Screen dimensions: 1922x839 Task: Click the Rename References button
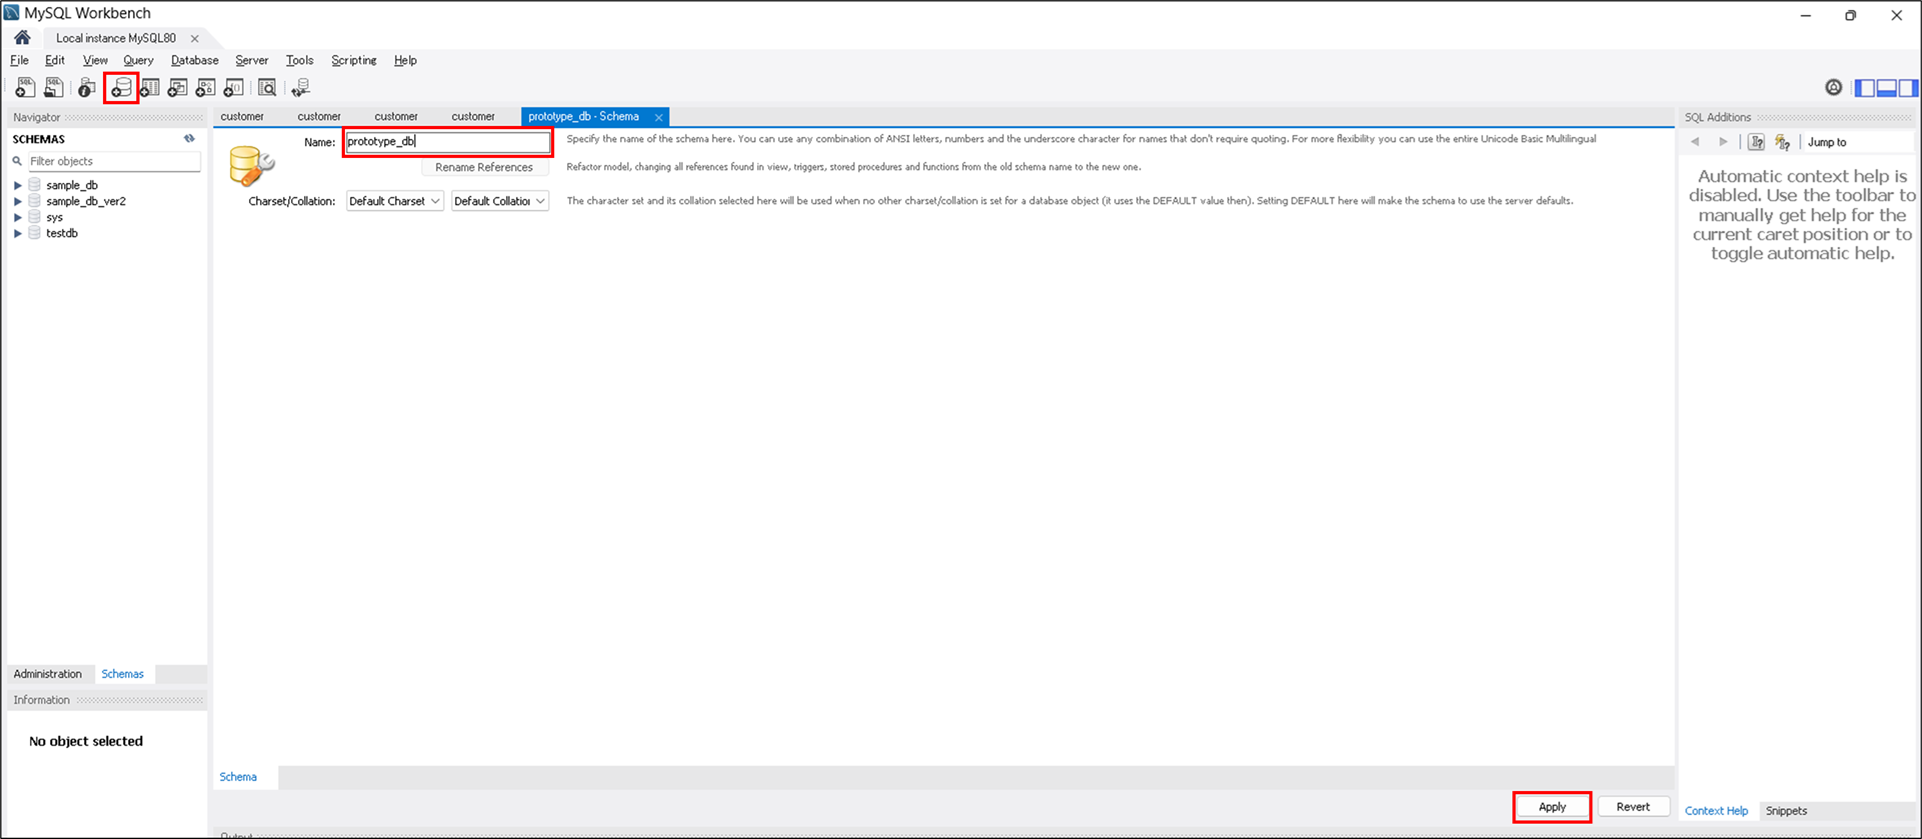[x=484, y=167]
